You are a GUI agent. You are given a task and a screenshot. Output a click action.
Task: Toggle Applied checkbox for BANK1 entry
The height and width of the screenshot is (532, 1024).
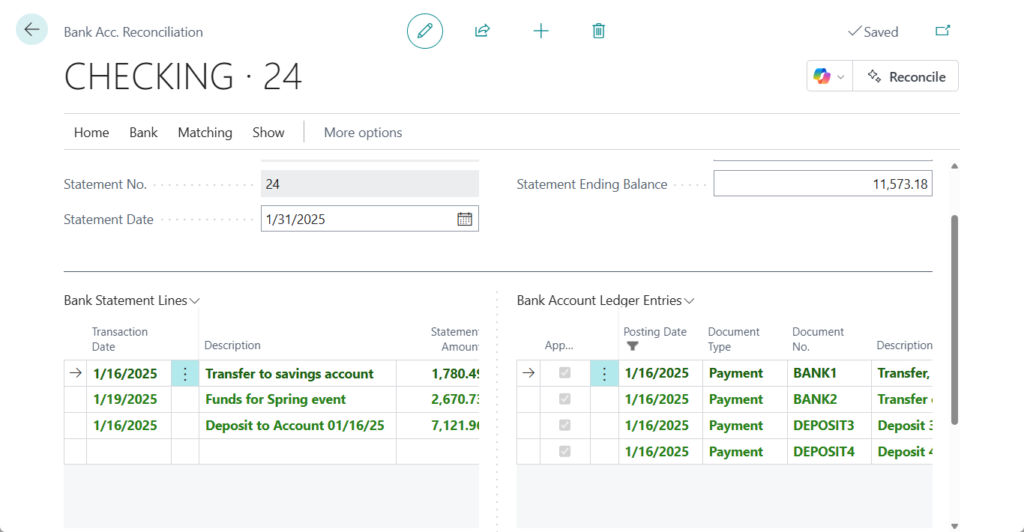[x=565, y=374]
